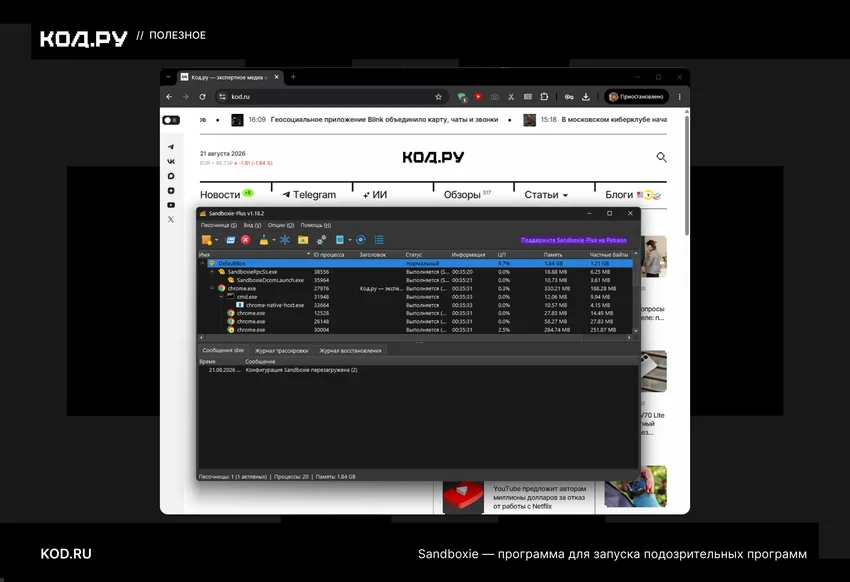Viewport: 850px width, 582px height.
Task: Open the Помощь menu
Action: click(315, 225)
